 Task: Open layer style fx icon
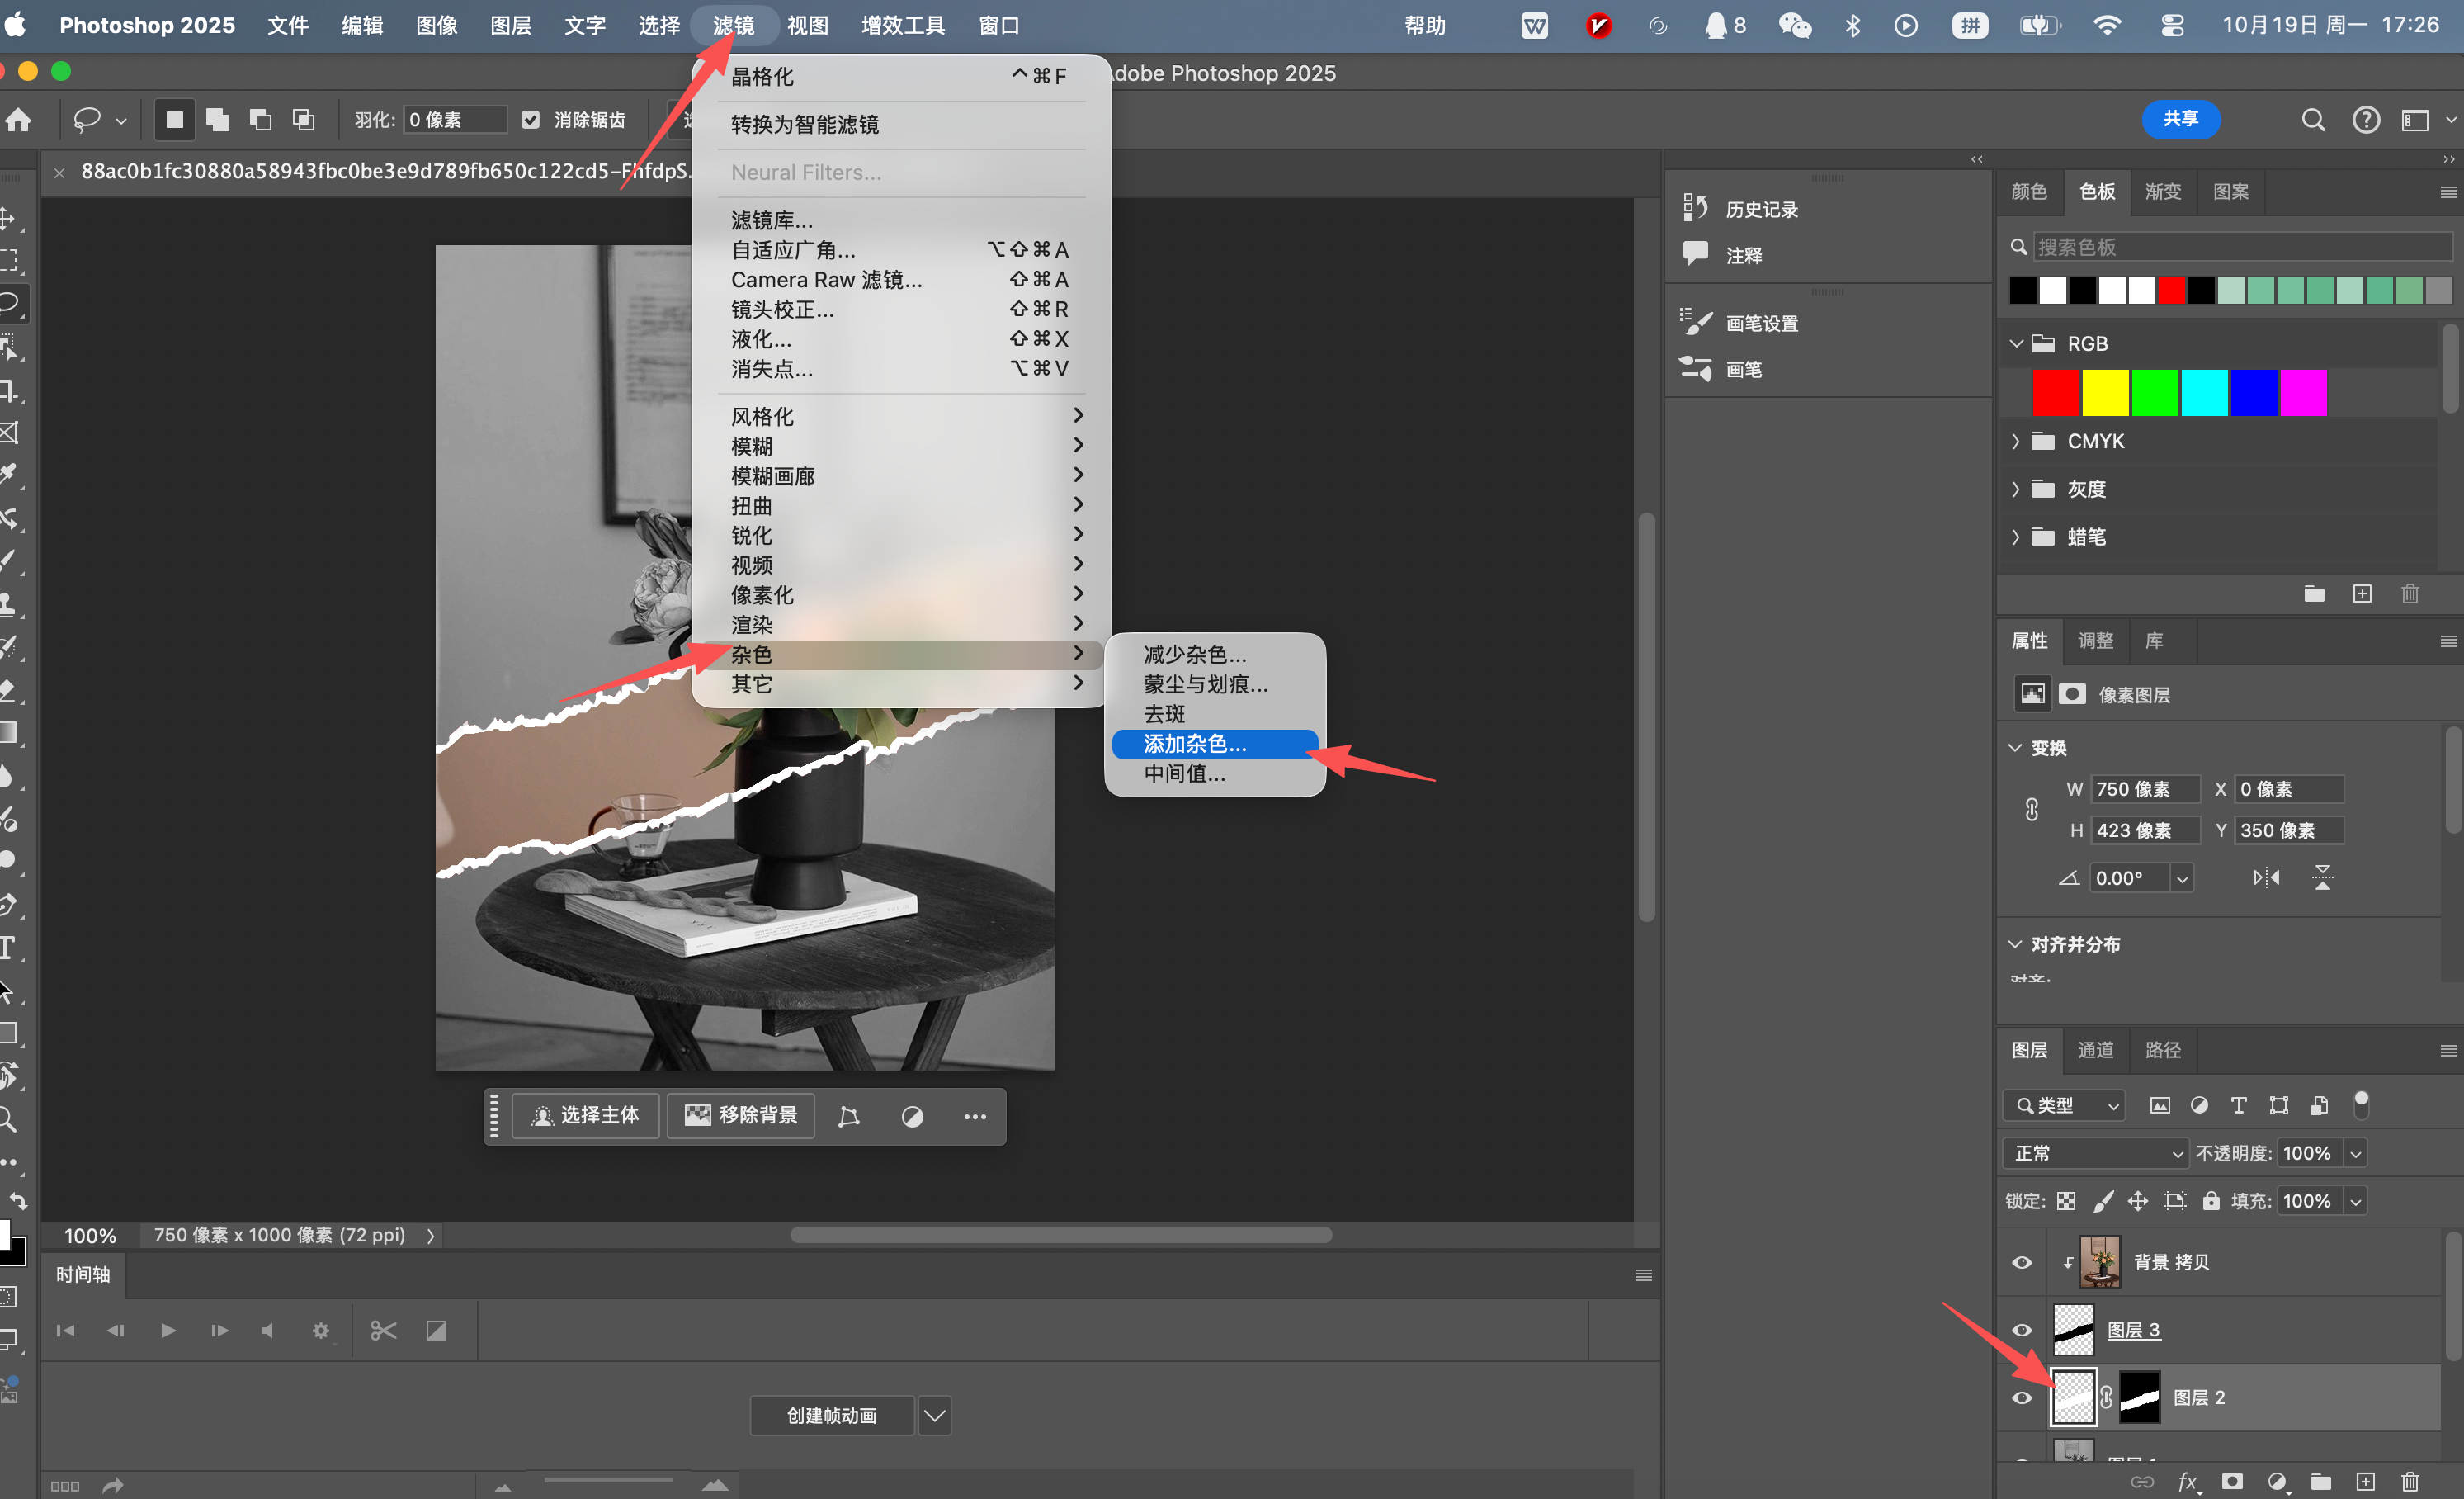[2187, 1481]
